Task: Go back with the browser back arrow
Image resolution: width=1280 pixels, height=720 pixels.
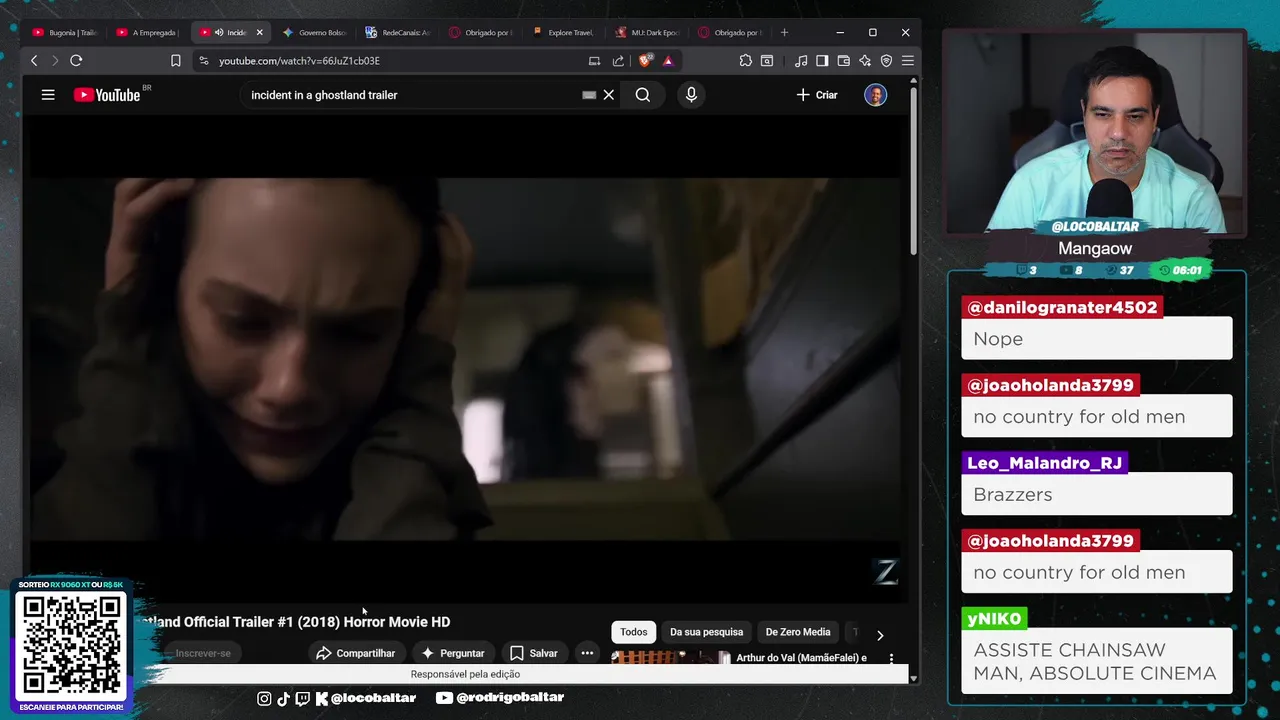Action: tap(34, 61)
